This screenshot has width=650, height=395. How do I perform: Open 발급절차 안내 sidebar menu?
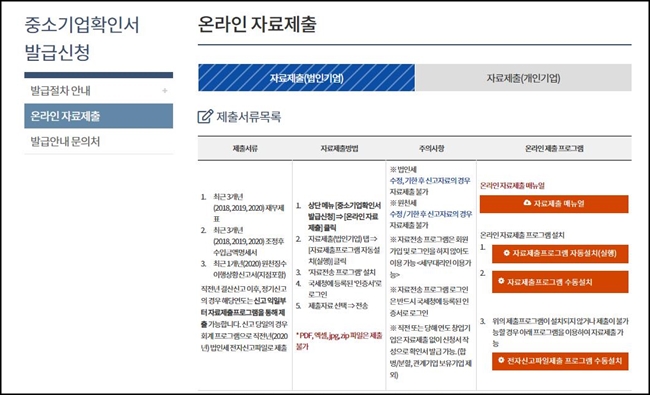click(x=99, y=91)
